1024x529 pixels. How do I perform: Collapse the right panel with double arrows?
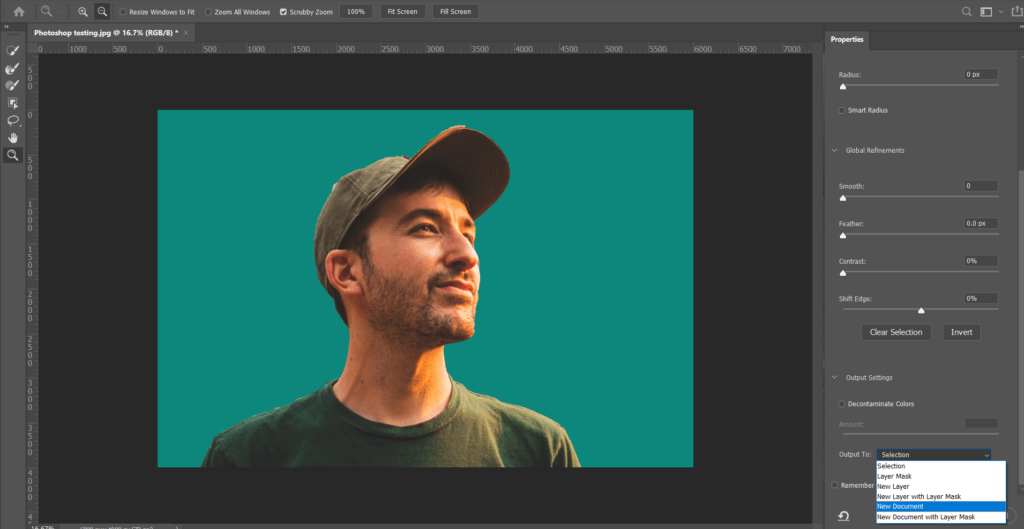coord(1019,26)
